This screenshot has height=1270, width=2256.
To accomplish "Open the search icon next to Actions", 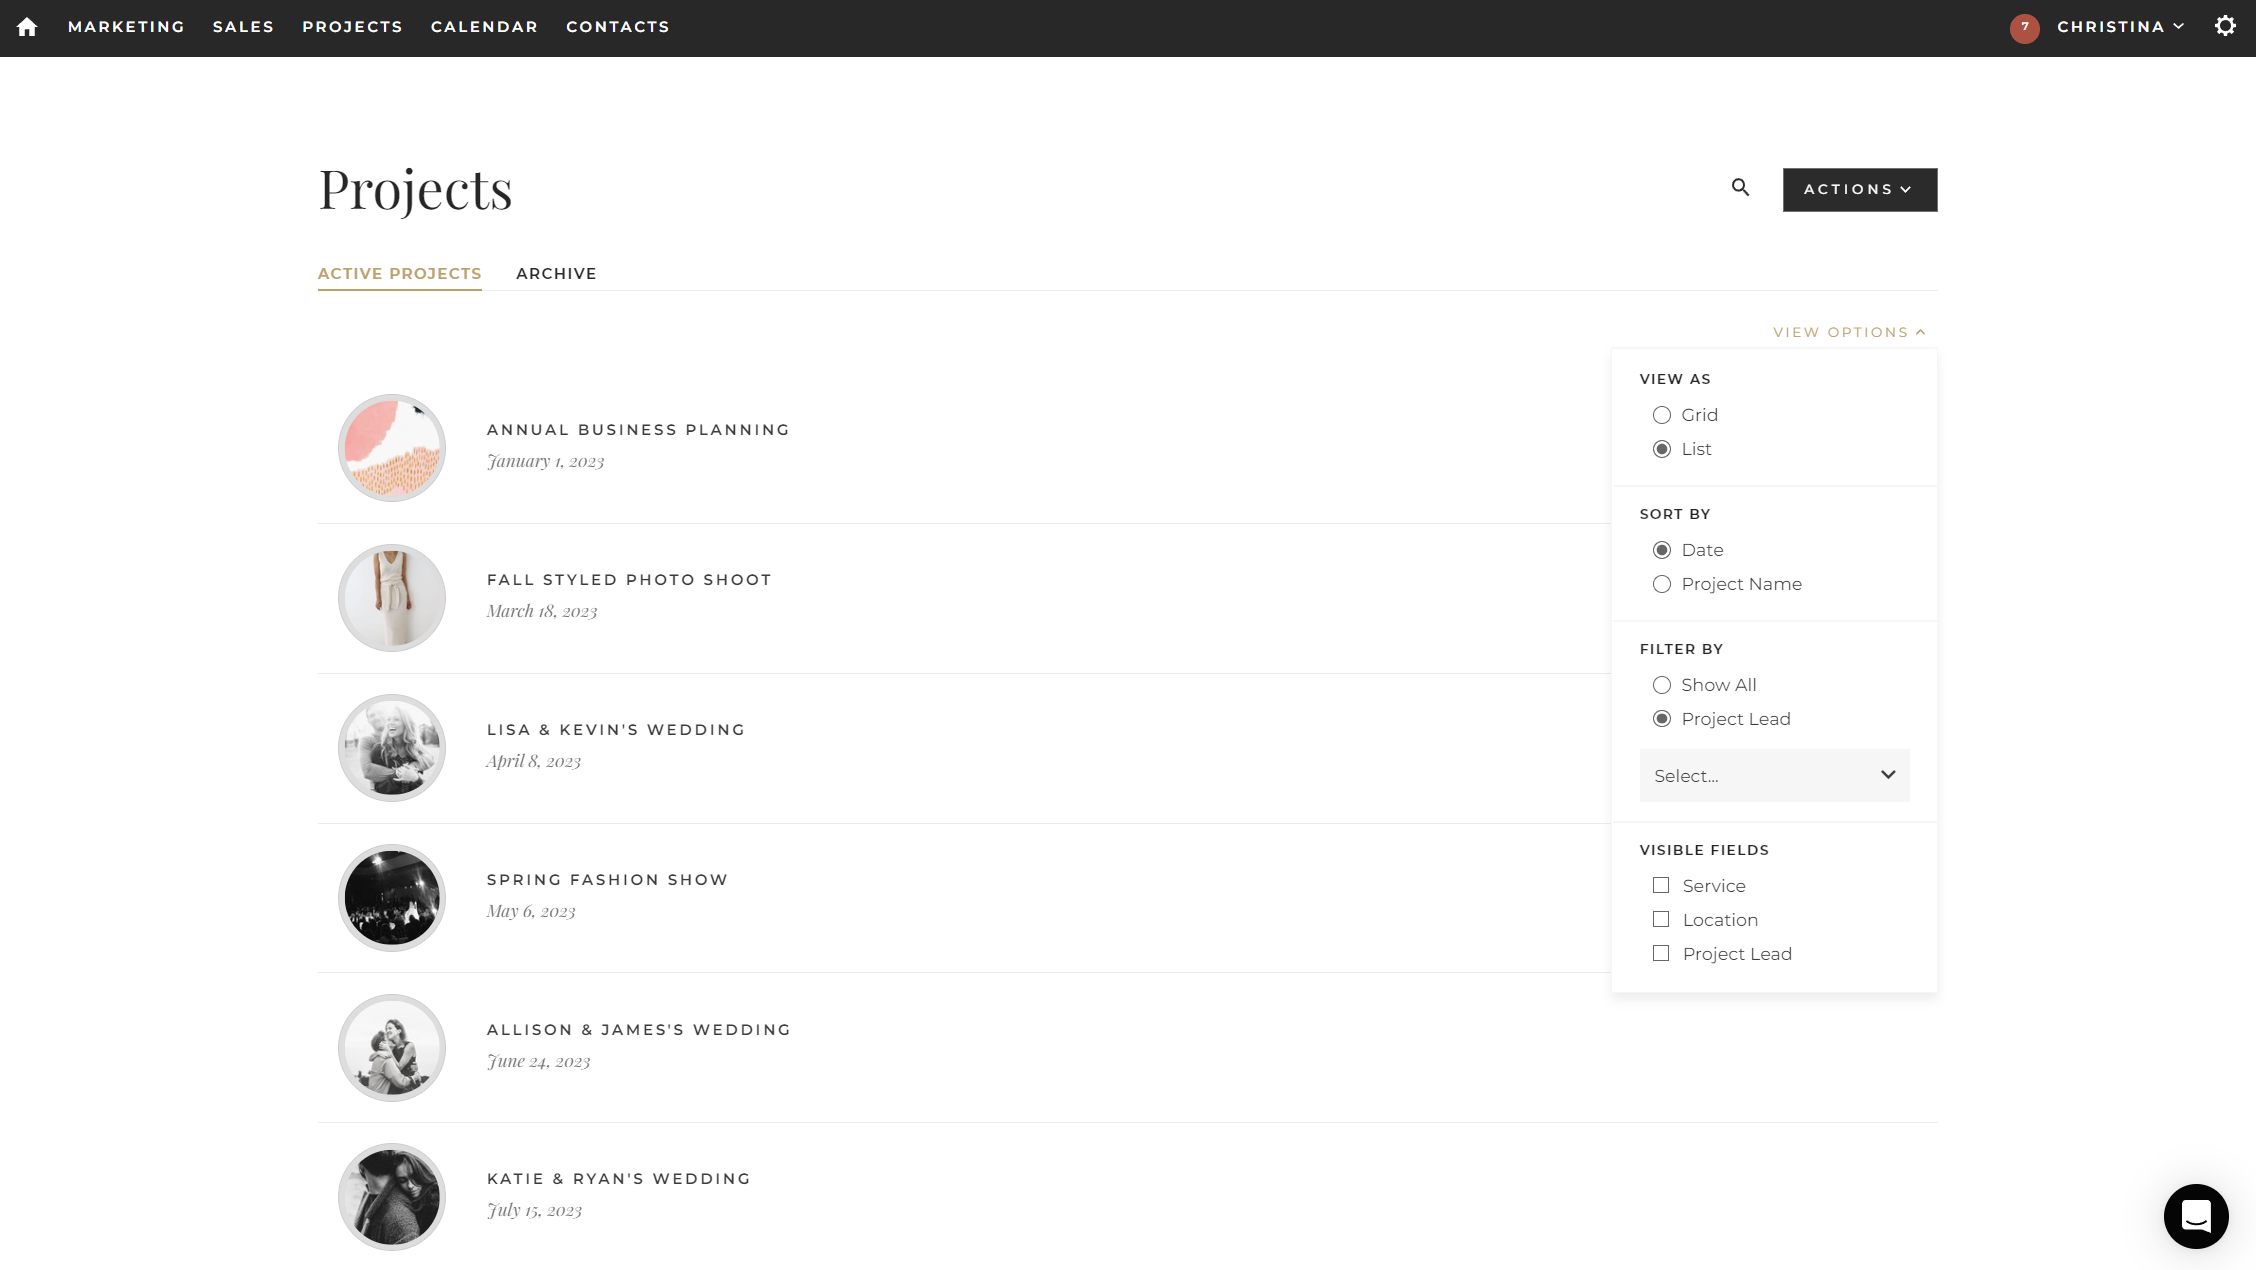I will pos(1739,188).
